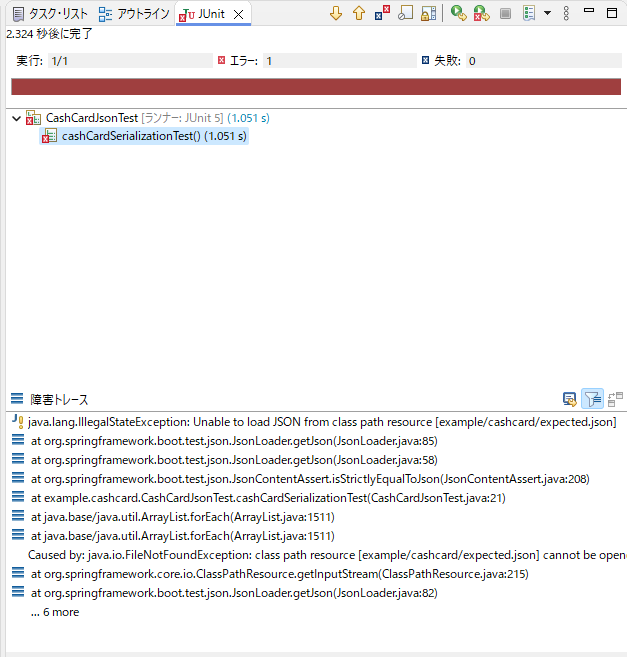This screenshot has height=657, width=627.
Task: Collapse the CashCardJsonTest tree node
Action: (x=16, y=119)
